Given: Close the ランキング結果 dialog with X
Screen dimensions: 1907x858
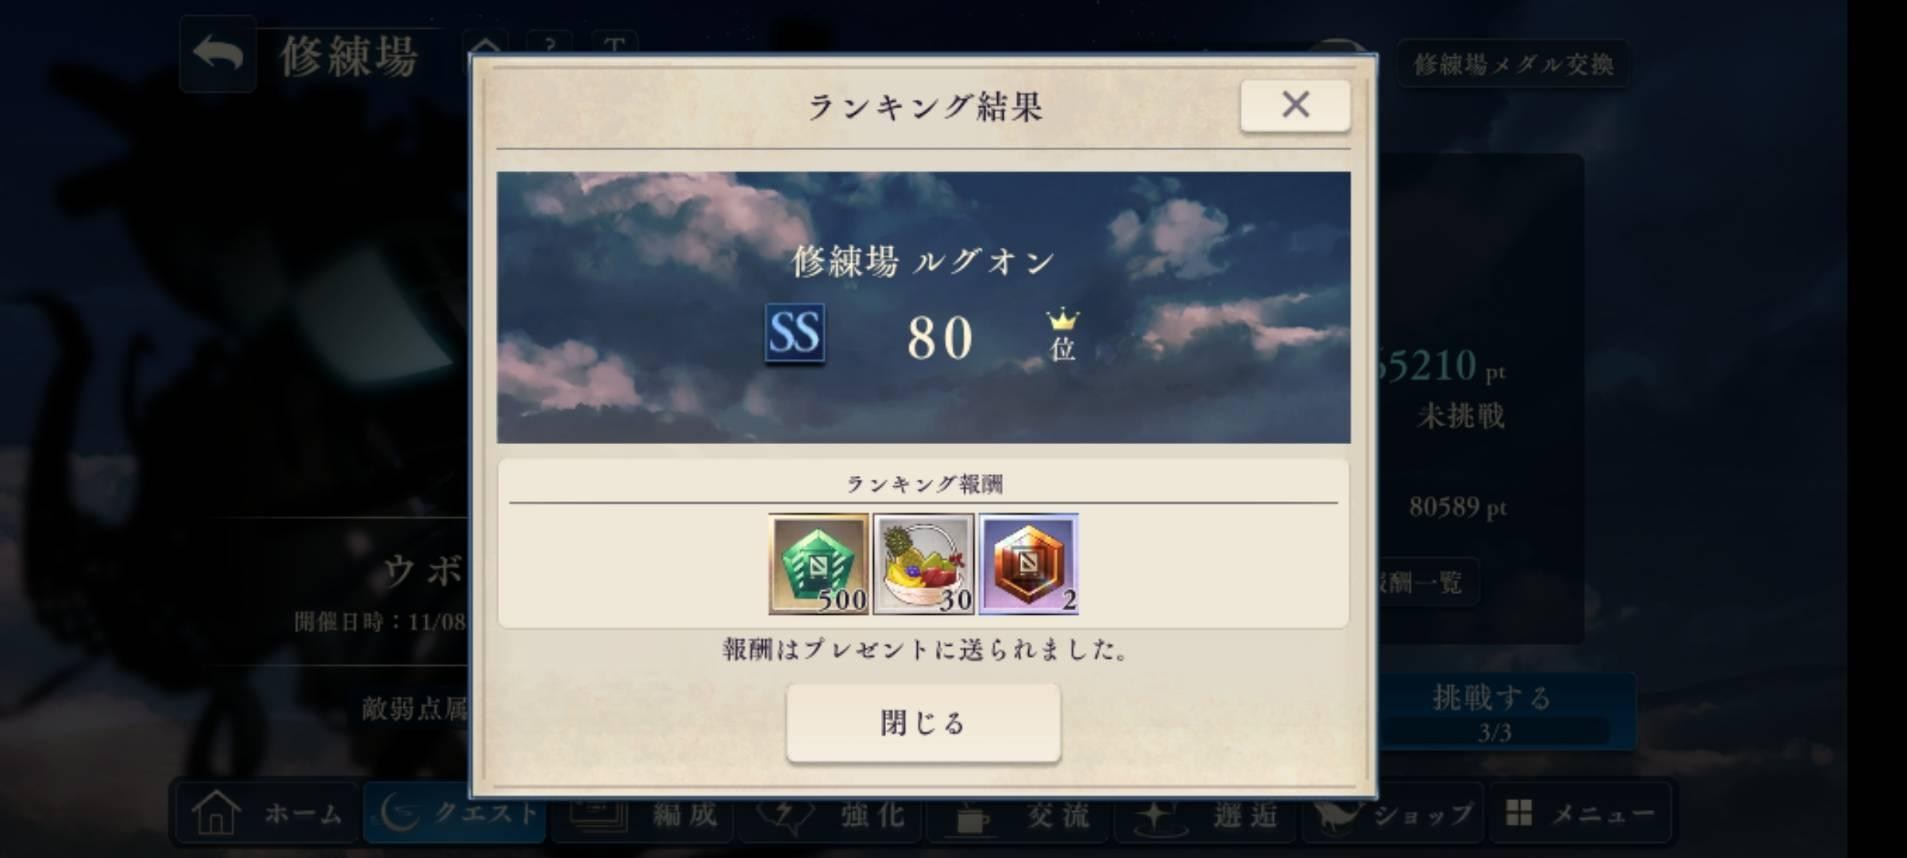Looking at the screenshot, I should coord(1295,105).
